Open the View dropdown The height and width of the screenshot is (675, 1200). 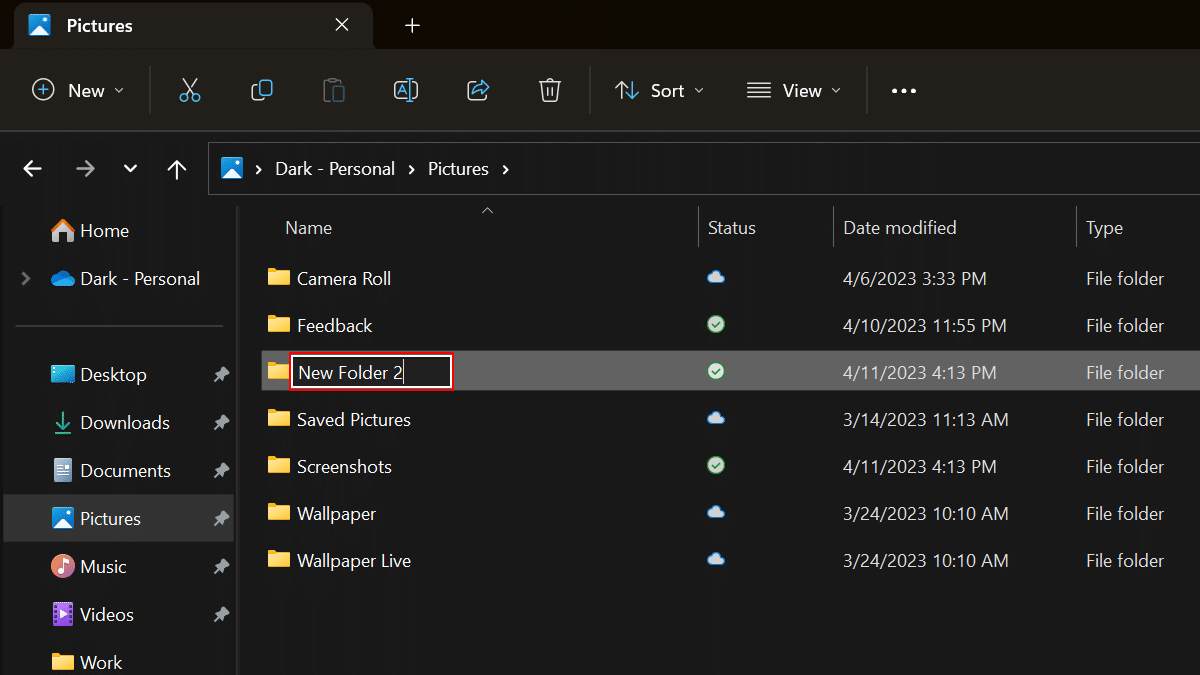click(794, 90)
